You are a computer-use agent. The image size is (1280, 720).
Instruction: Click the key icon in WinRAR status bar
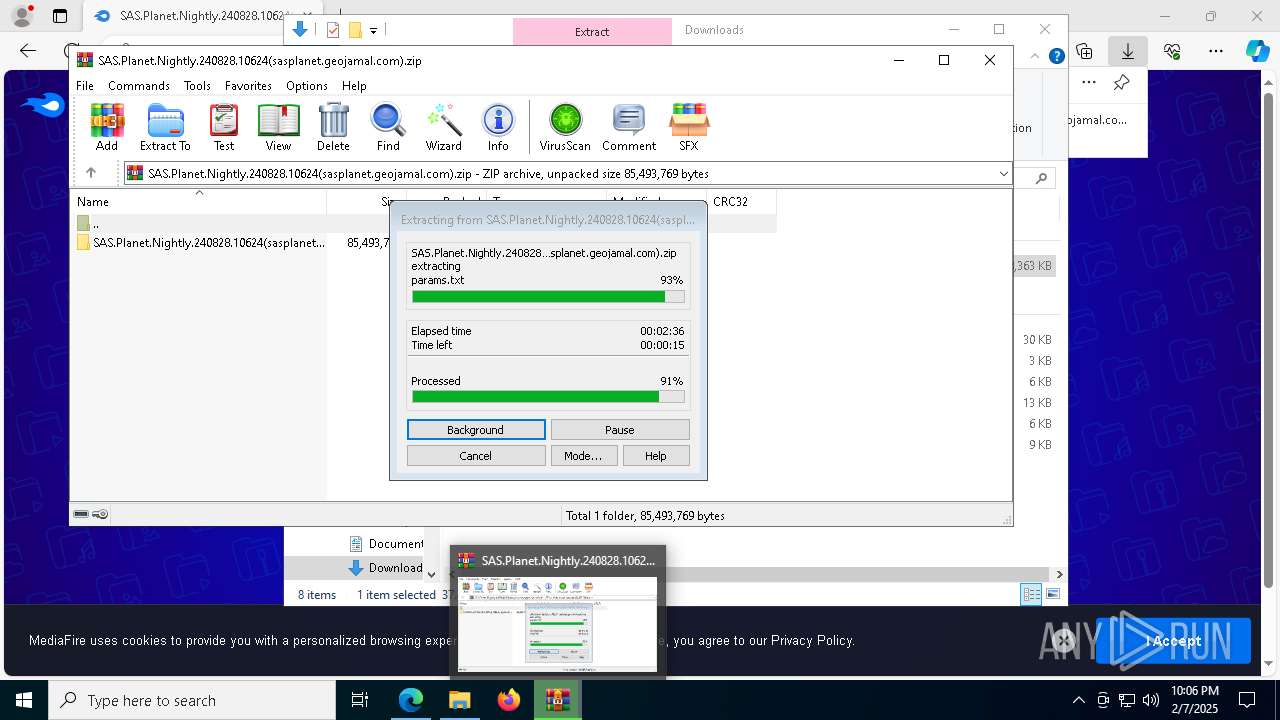point(100,514)
